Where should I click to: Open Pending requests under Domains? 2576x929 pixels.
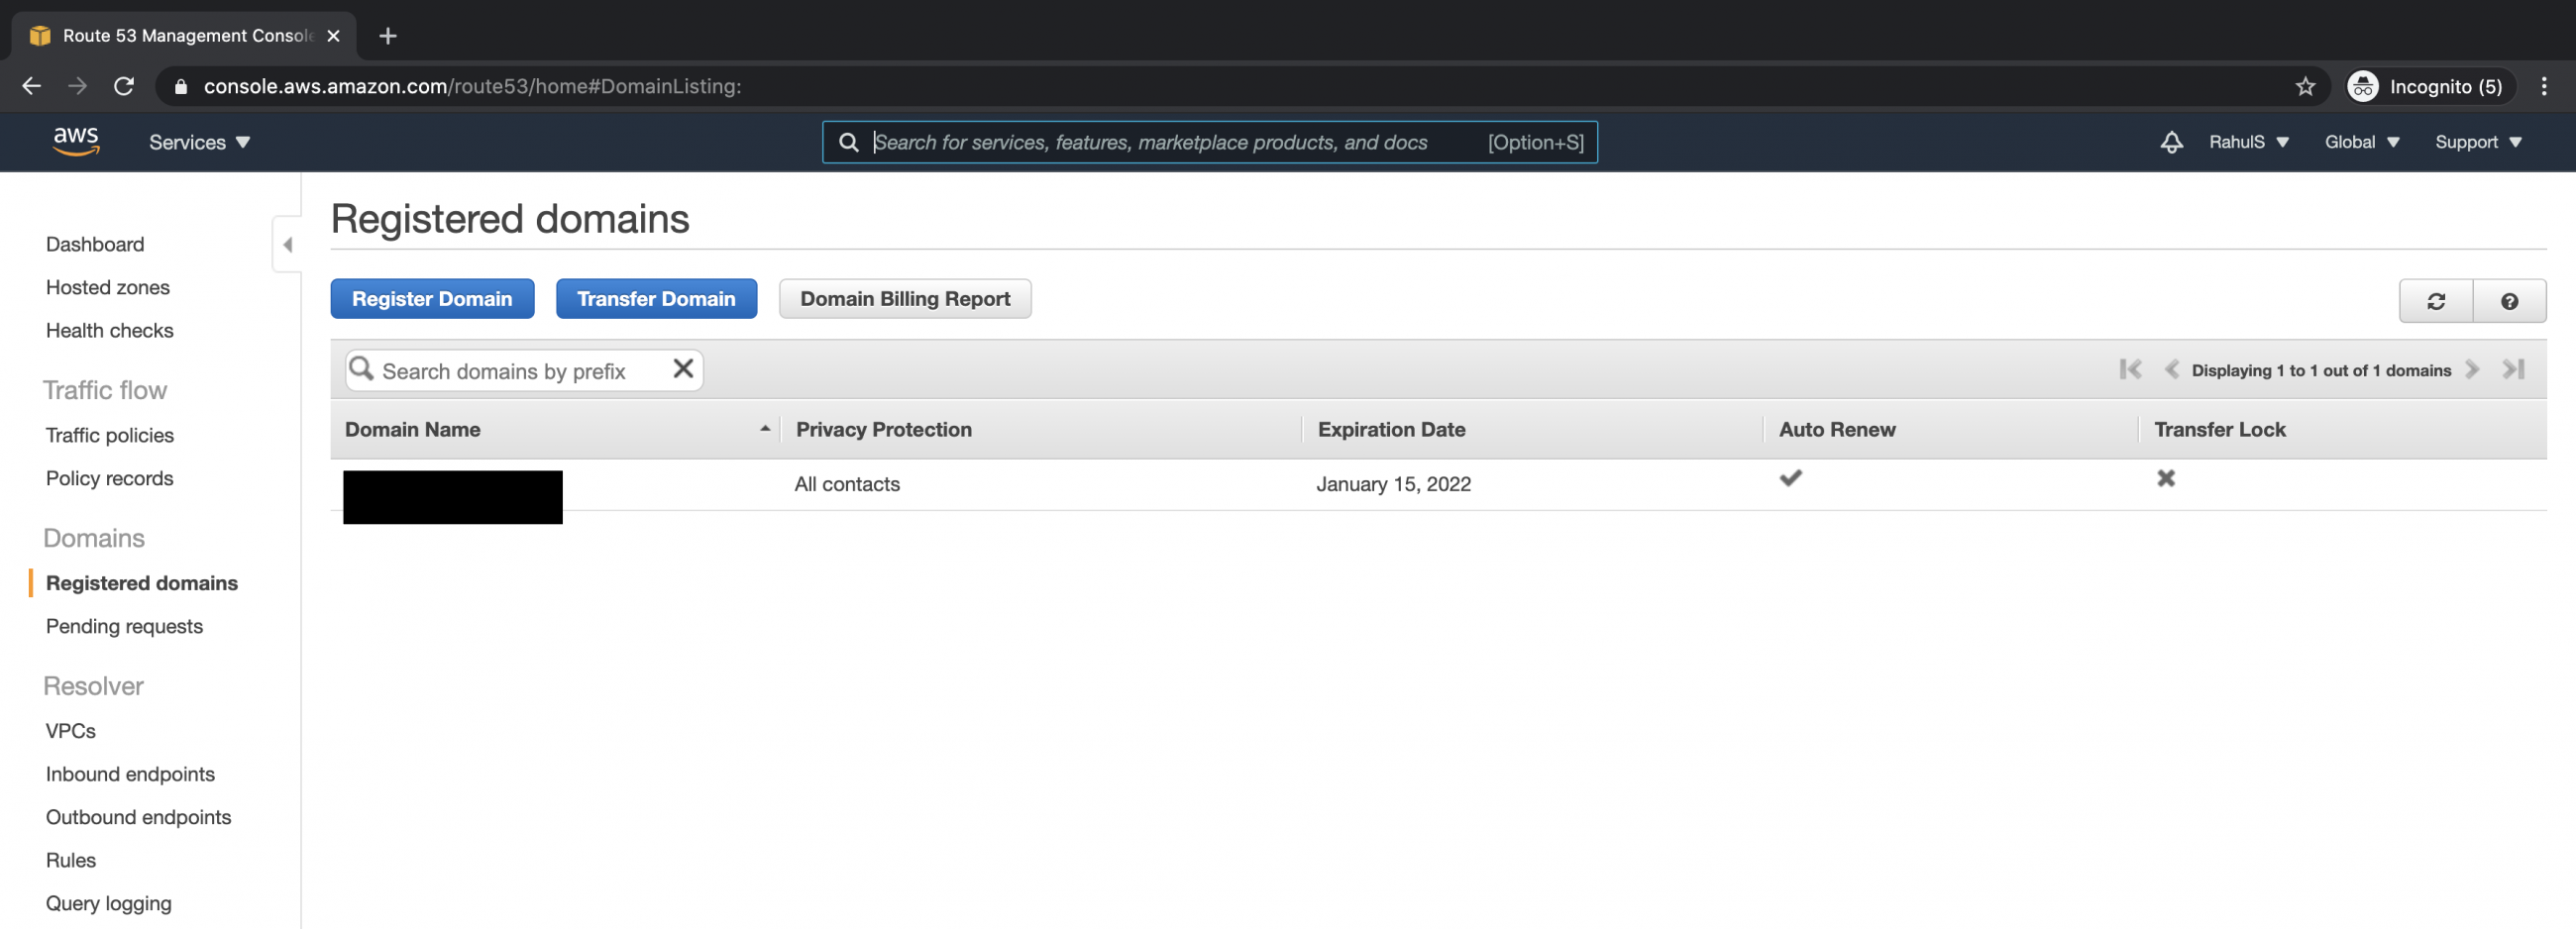tap(124, 626)
